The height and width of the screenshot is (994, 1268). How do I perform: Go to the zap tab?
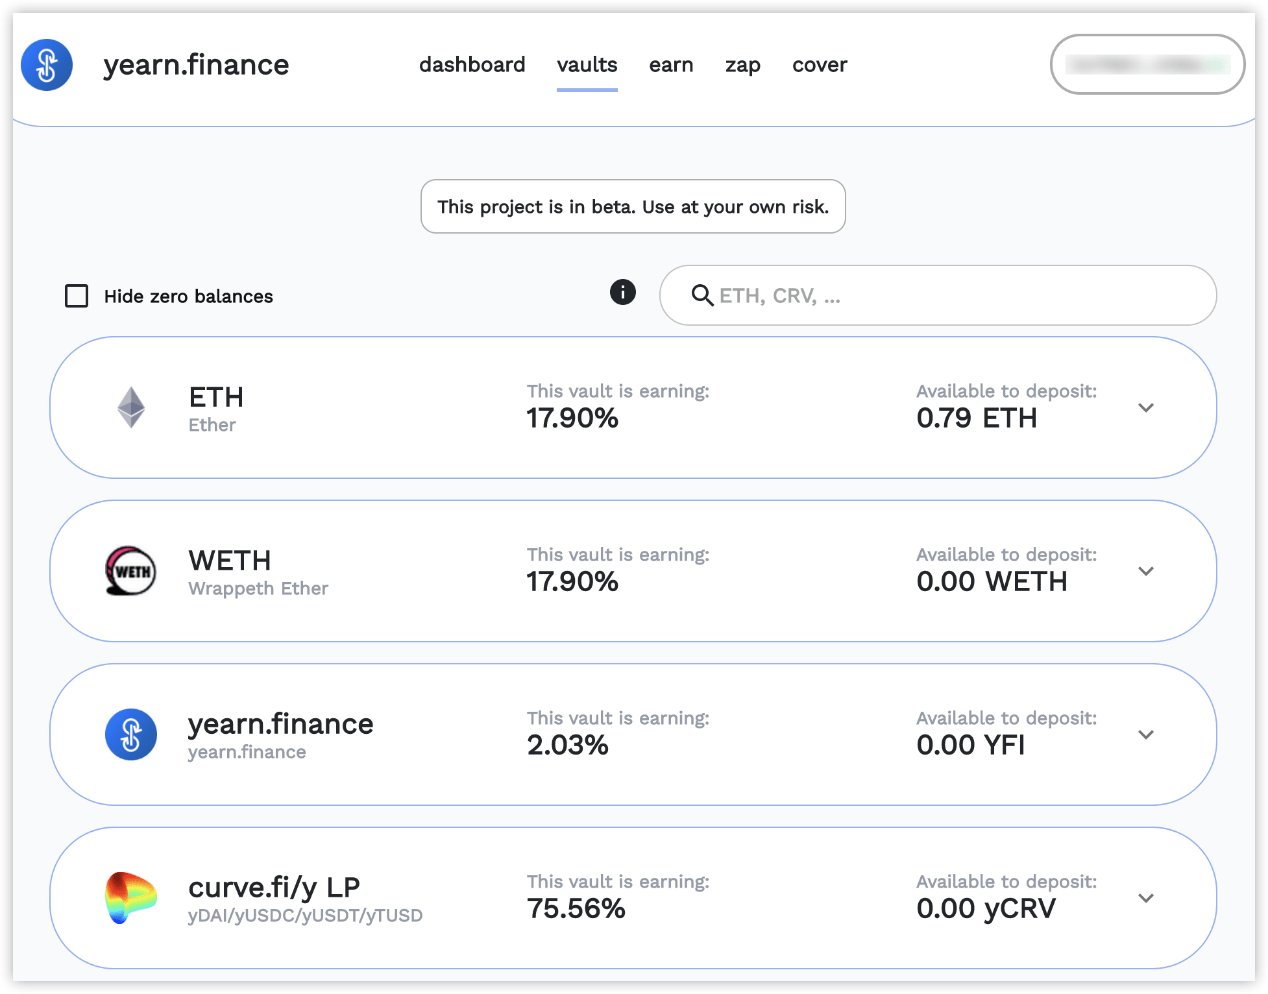point(743,65)
